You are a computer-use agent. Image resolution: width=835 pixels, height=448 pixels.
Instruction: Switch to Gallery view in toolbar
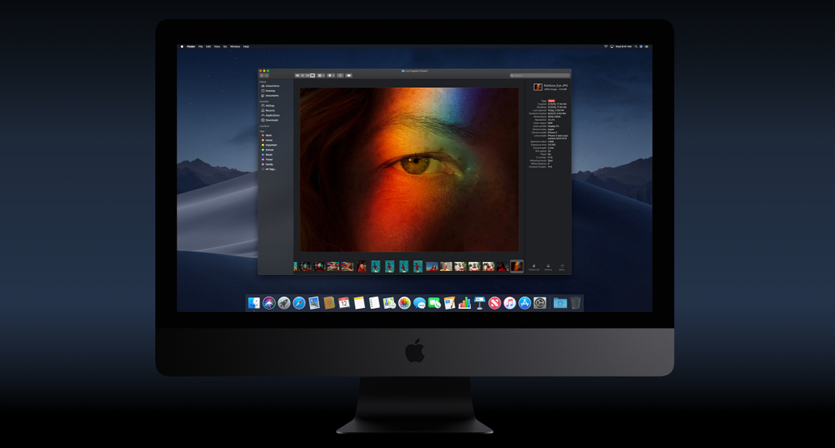point(313,76)
